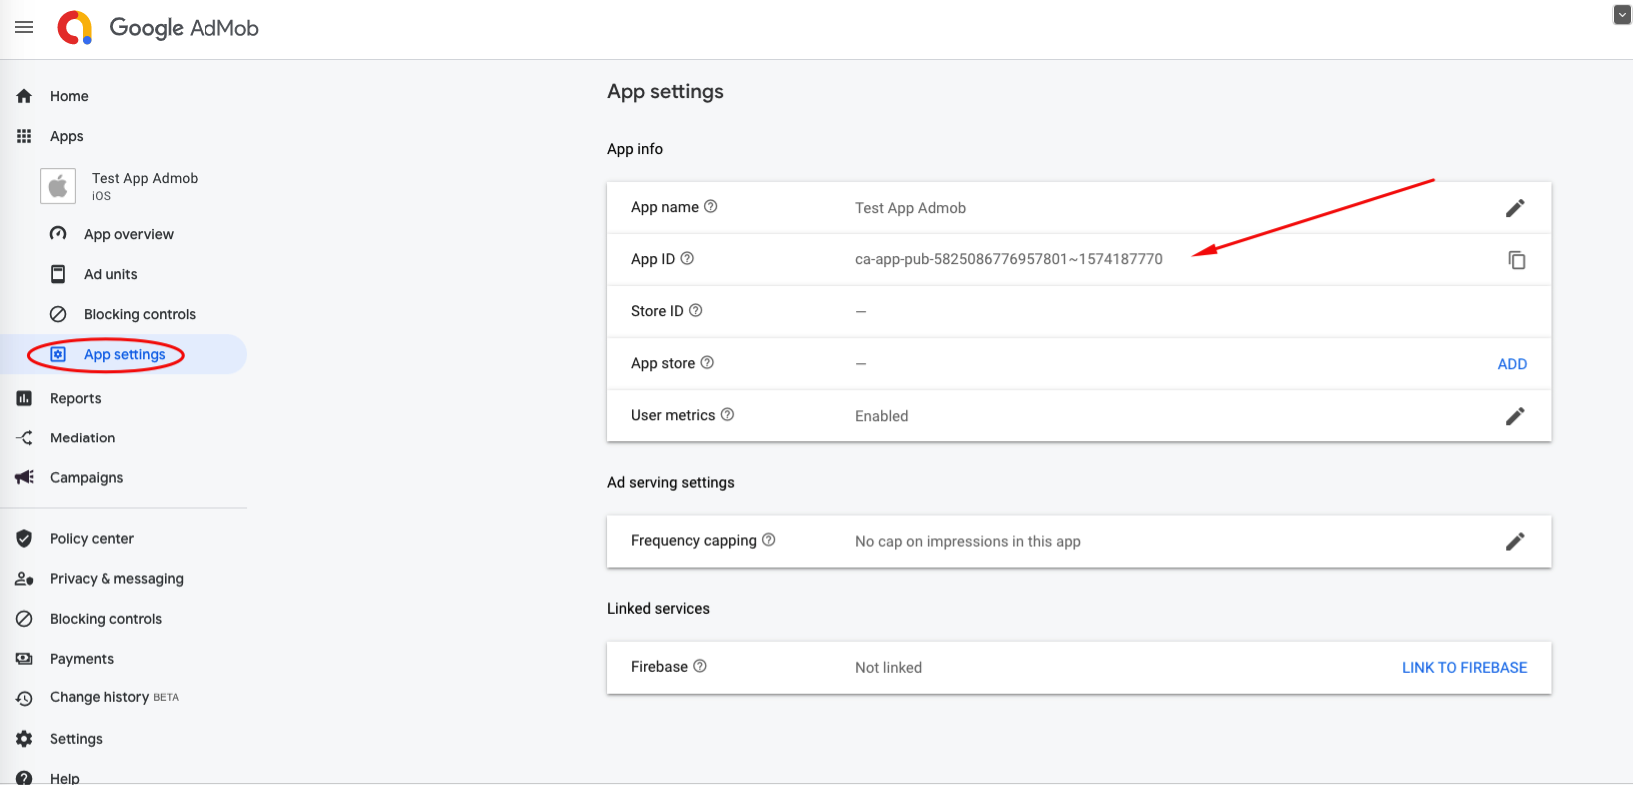
Task: Open the hamburger navigation menu
Action: point(24,28)
